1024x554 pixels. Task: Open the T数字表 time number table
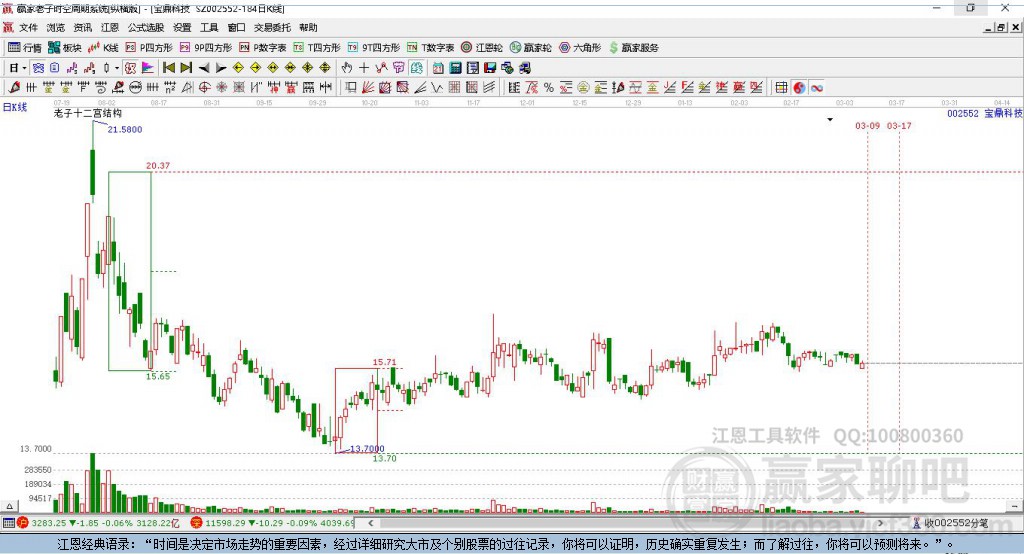(430, 48)
